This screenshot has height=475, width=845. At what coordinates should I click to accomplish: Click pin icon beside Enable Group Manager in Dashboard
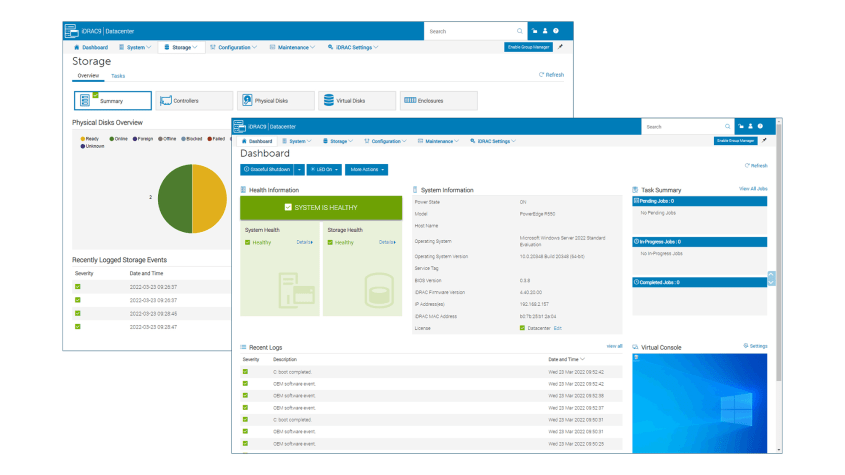764,141
